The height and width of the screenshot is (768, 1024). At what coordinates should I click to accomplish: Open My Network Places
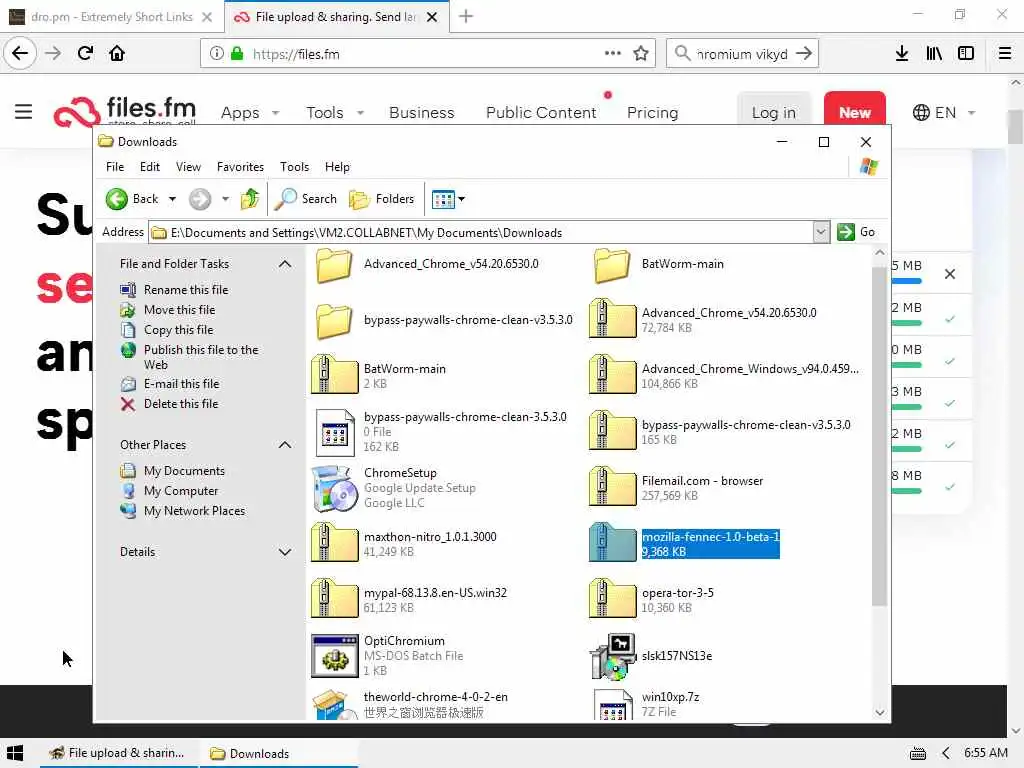tap(195, 511)
